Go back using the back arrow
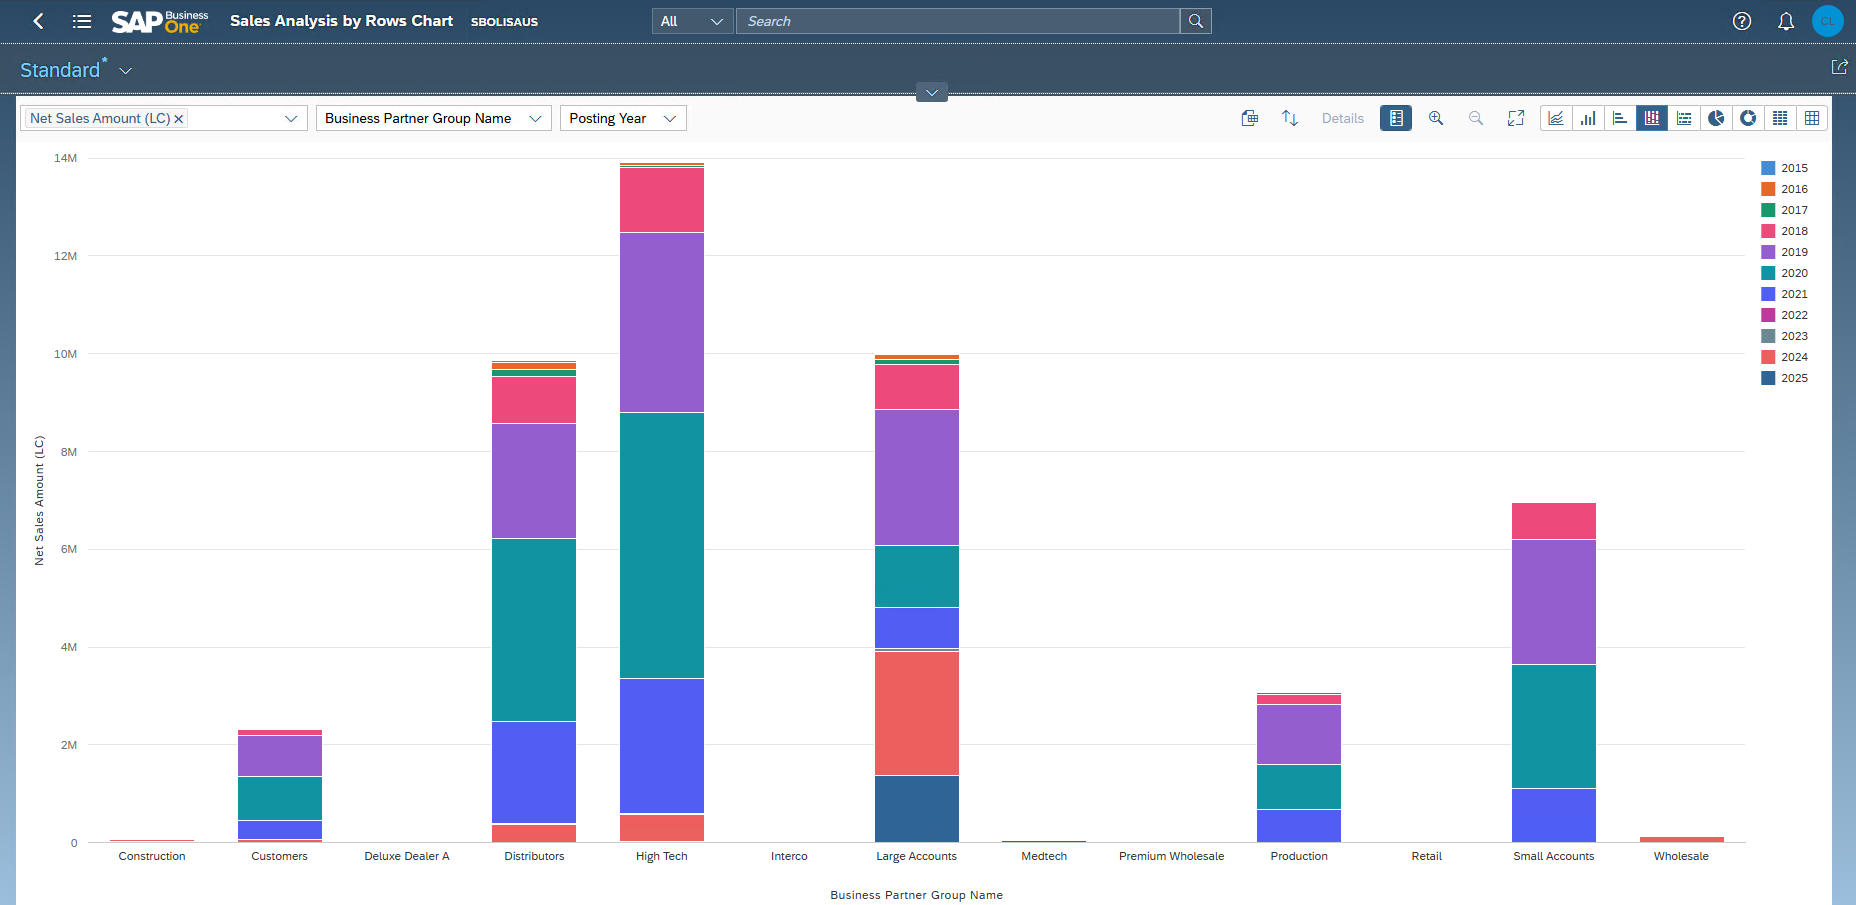Image resolution: width=1856 pixels, height=905 pixels. click(38, 21)
